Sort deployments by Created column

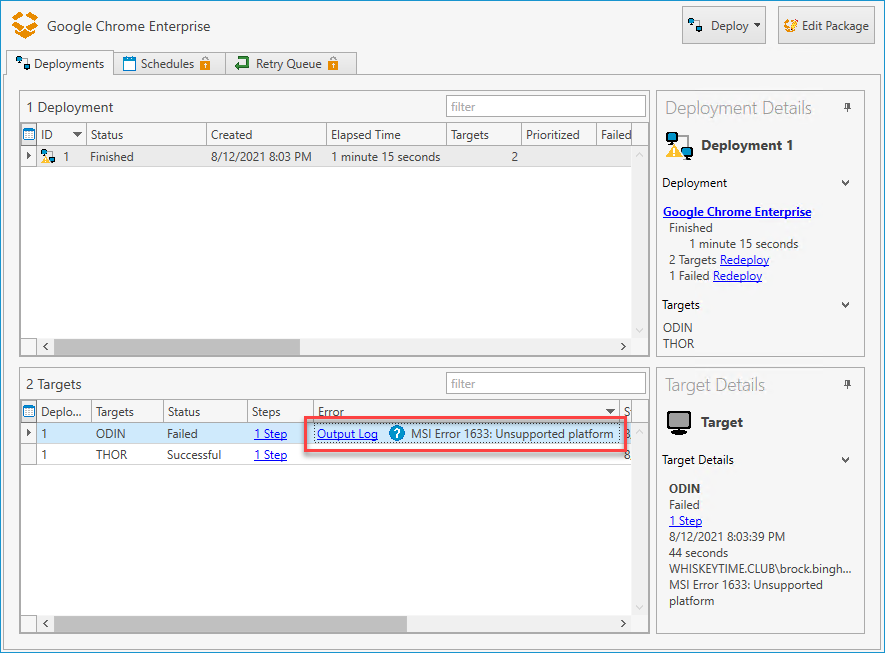click(x=266, y=134)
